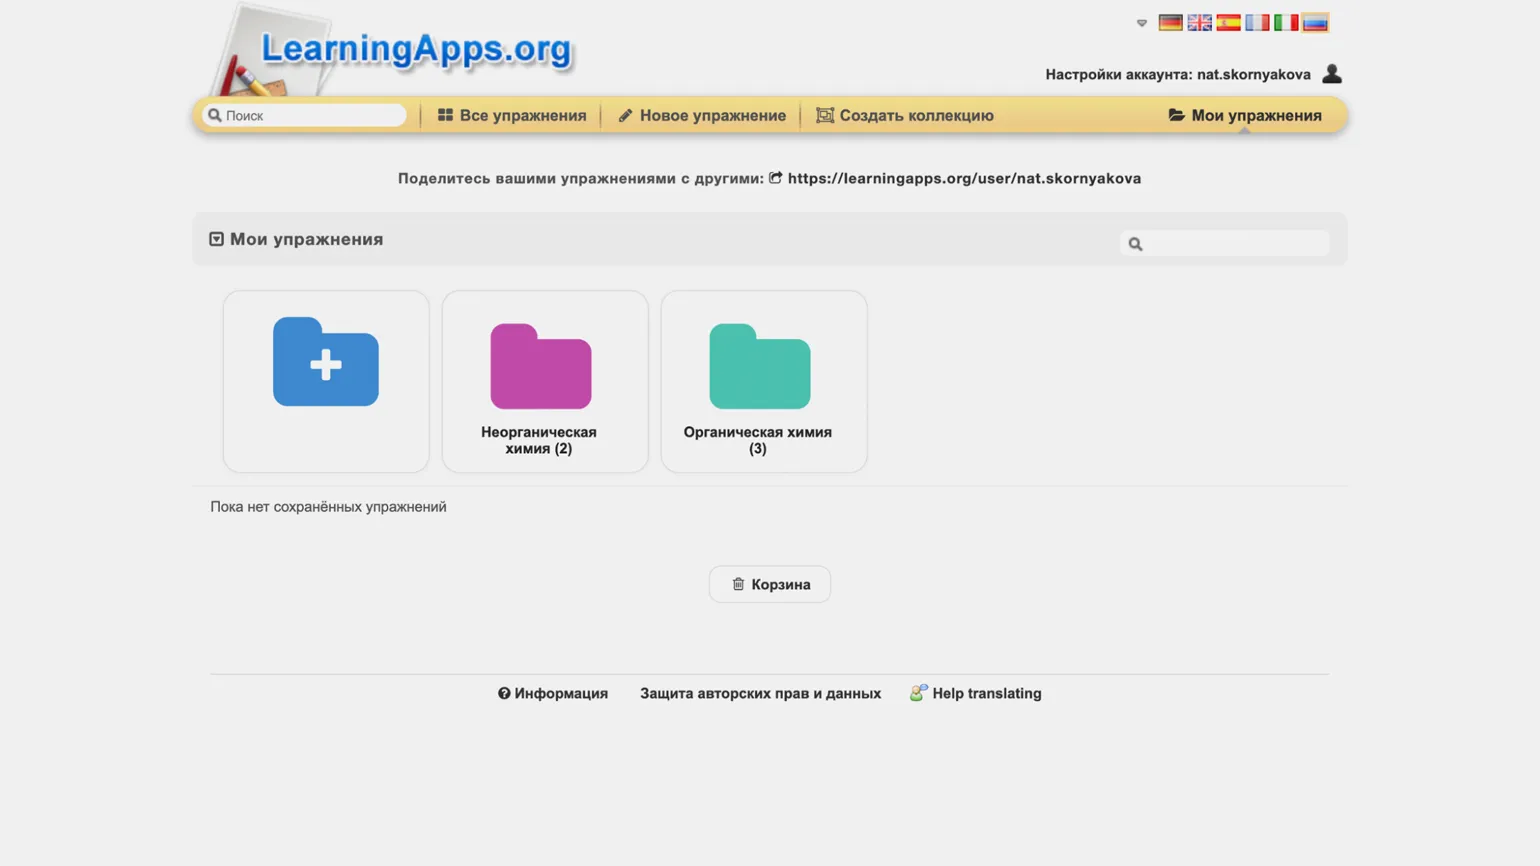This screenshot has width=1540, height=866.
Task: Pick the French flag language
Action: click(1257, 23)
